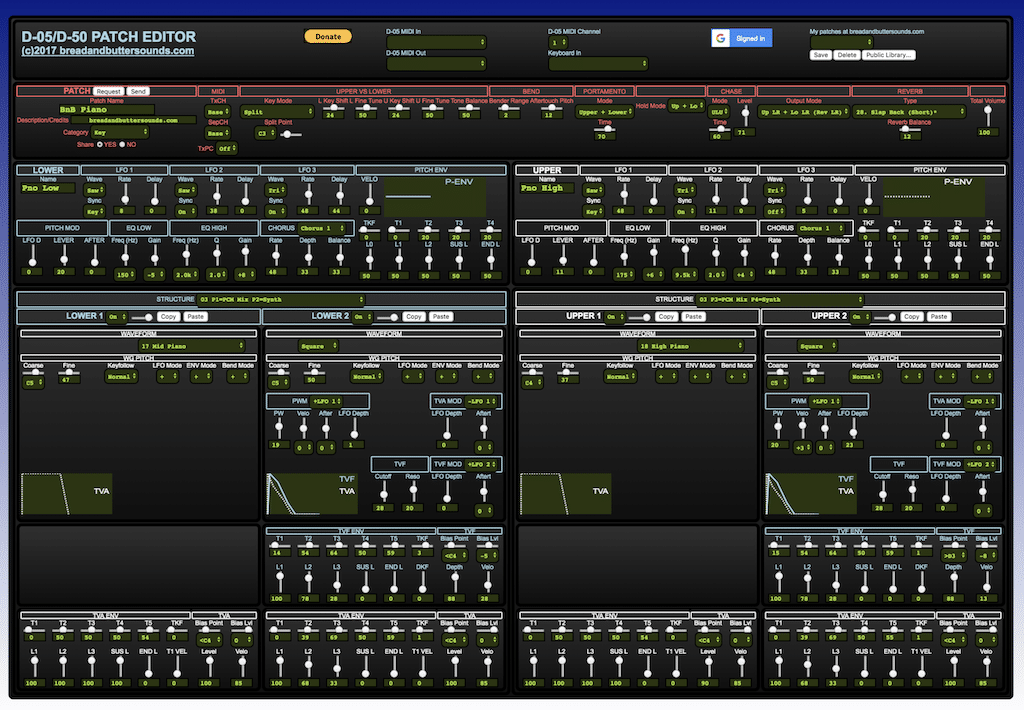1024x710 pixels.
Task: Open the My patches dropdown
Action: (x=841, y=42)
